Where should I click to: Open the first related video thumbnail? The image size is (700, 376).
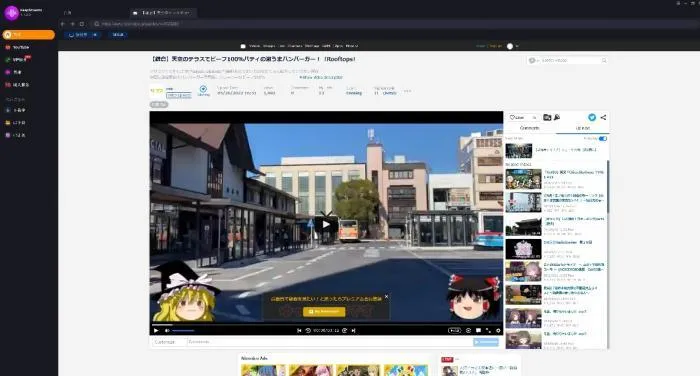pyautogui.click(x=523, y=179)
